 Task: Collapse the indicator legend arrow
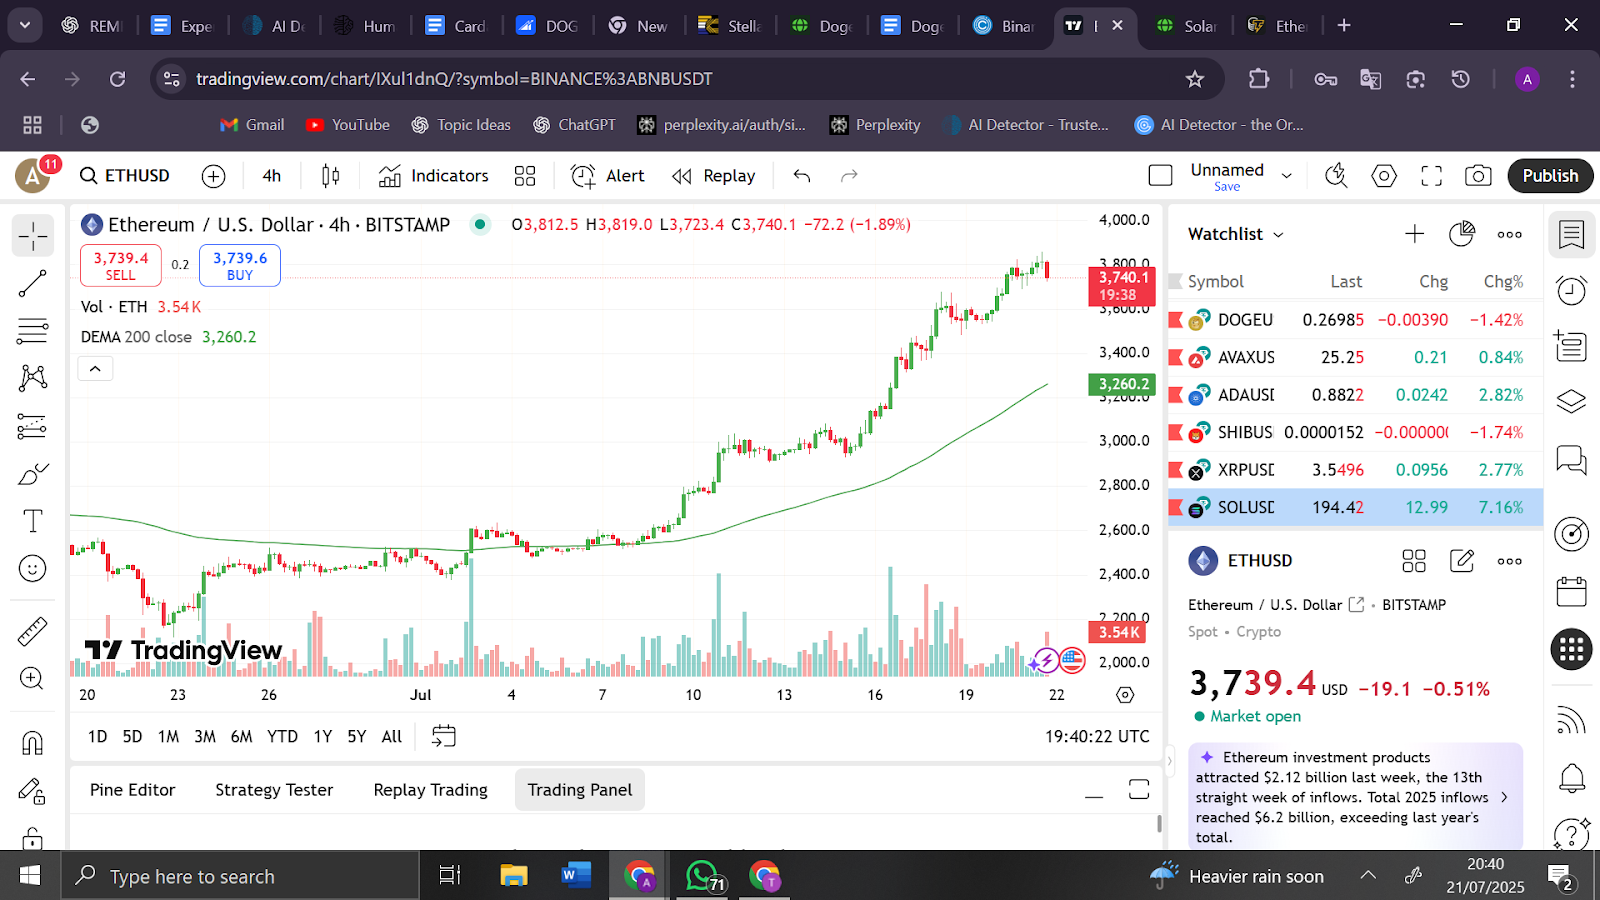95,369
